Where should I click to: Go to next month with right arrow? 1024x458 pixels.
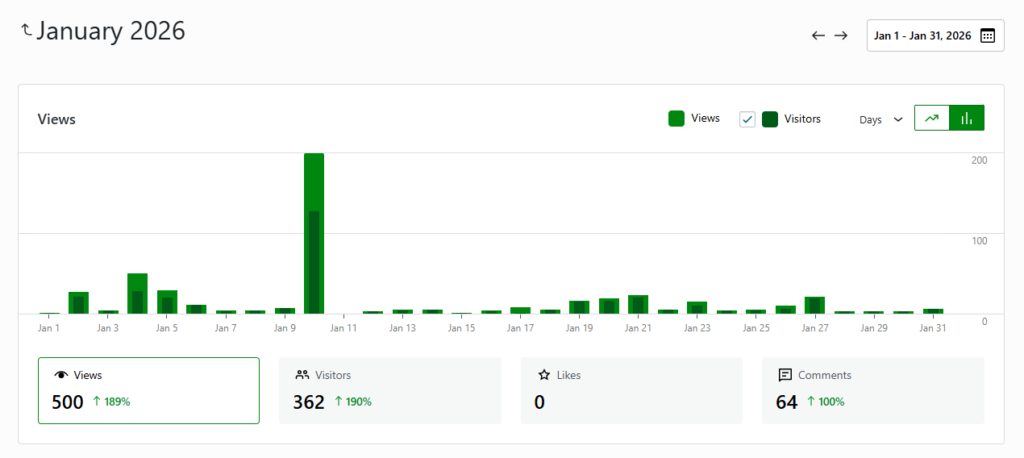(x=841, y=35)
